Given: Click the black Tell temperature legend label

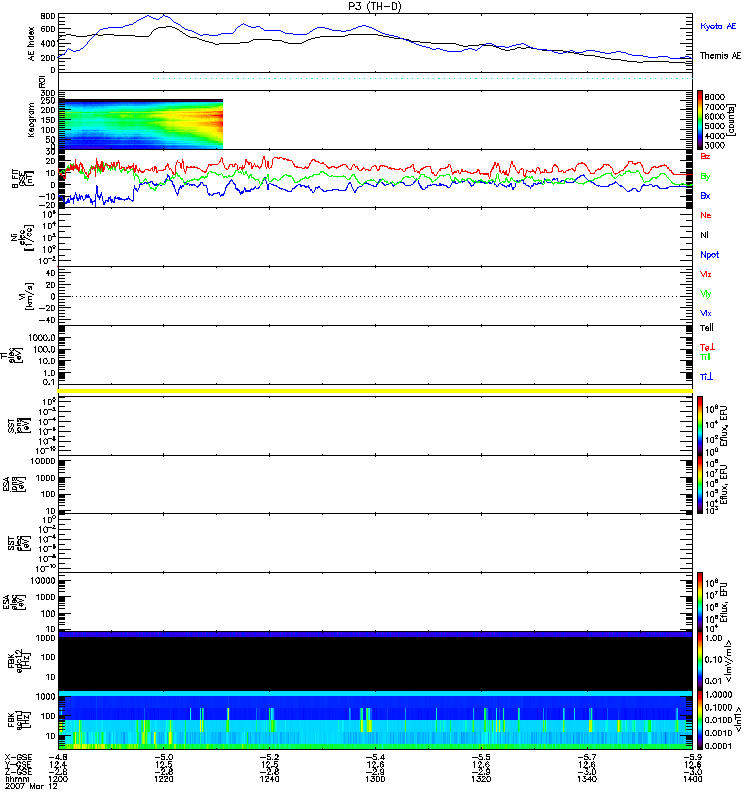Looking at the screenshot, I should click(x=706, y=327).
